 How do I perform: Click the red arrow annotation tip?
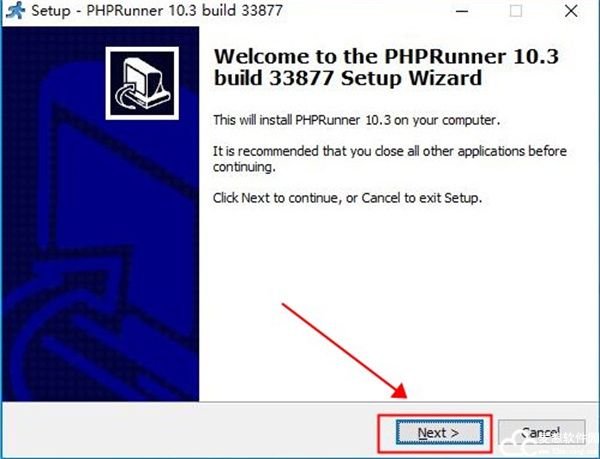click(x=401, y=392)
